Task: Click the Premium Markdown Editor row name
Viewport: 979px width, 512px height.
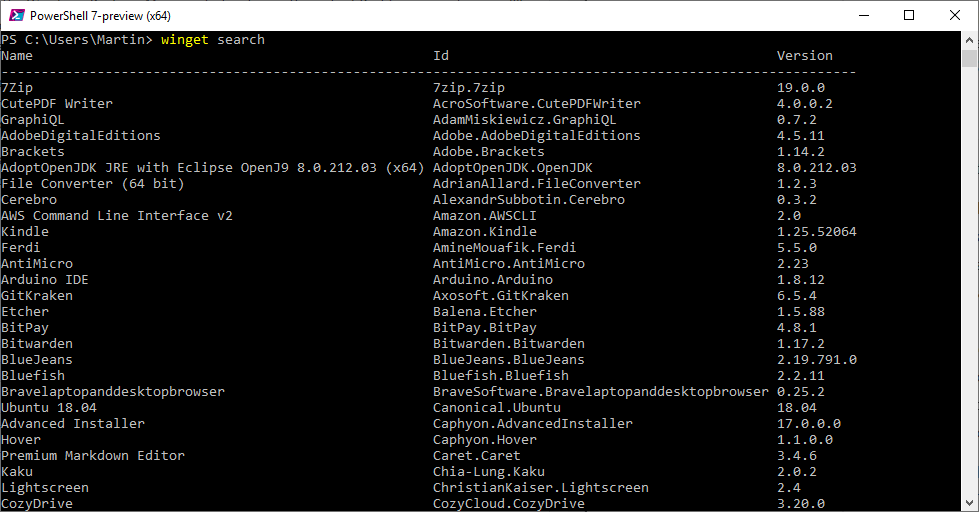Action: 93,456
